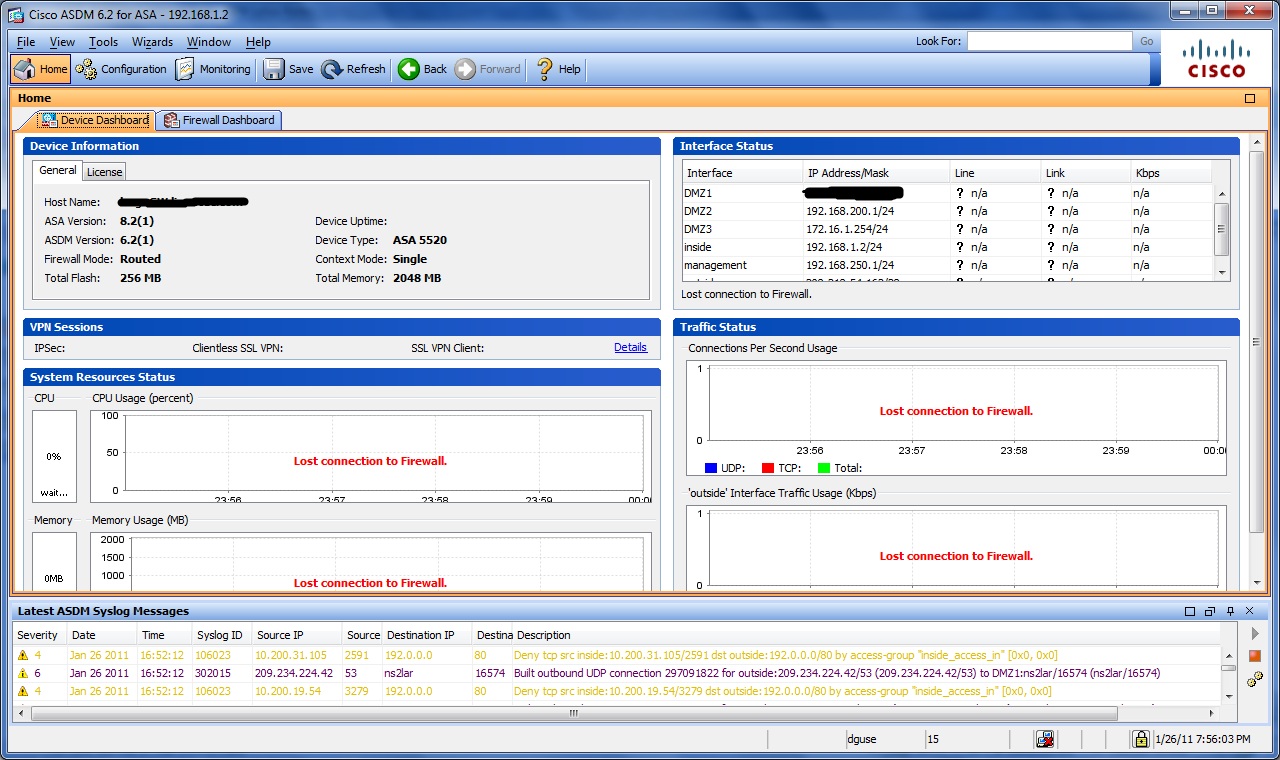The height and width of the screenshot is (760, 1280).
Task: Switch to Firewall Dashboard tab
Action: point(219,120)
